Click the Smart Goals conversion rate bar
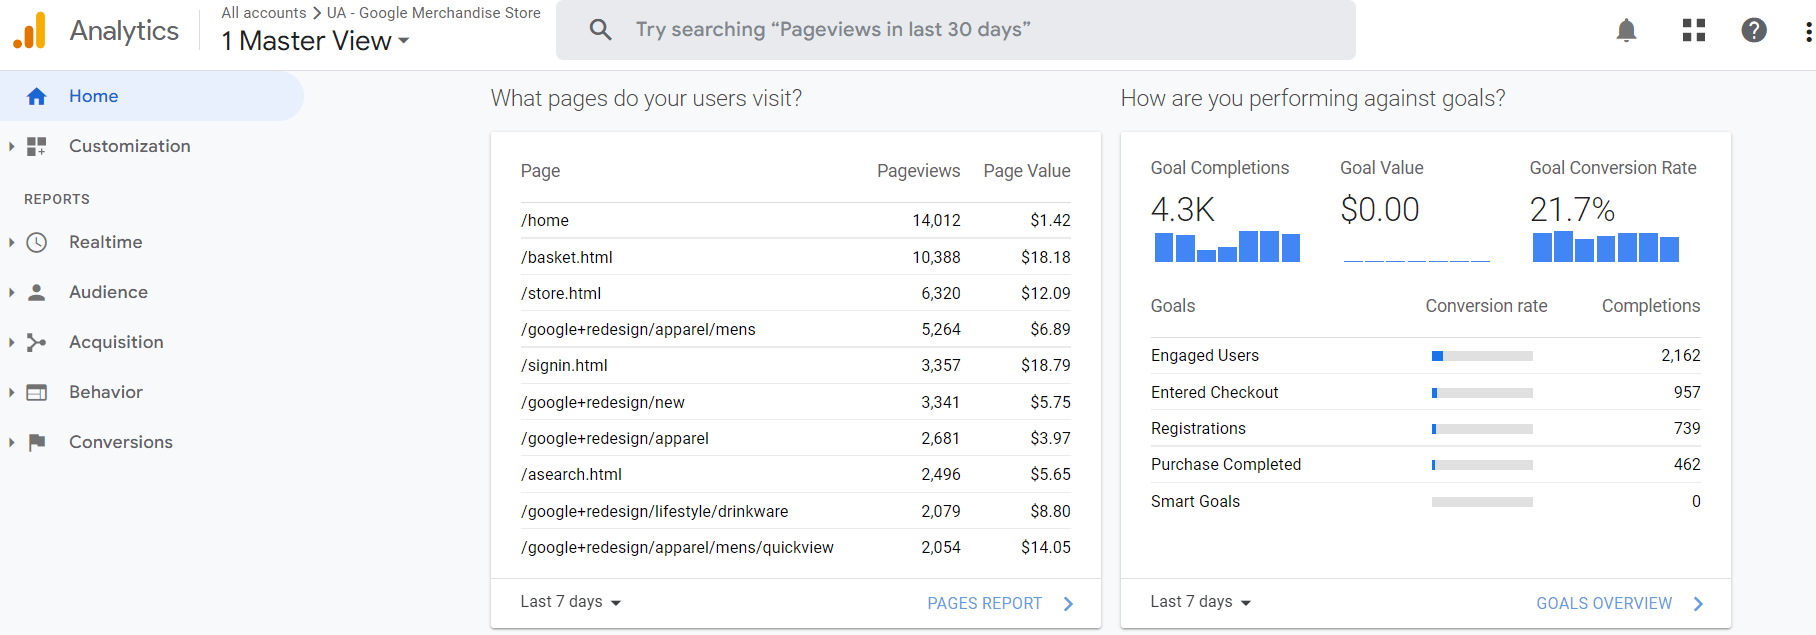 pos(1482,502)
